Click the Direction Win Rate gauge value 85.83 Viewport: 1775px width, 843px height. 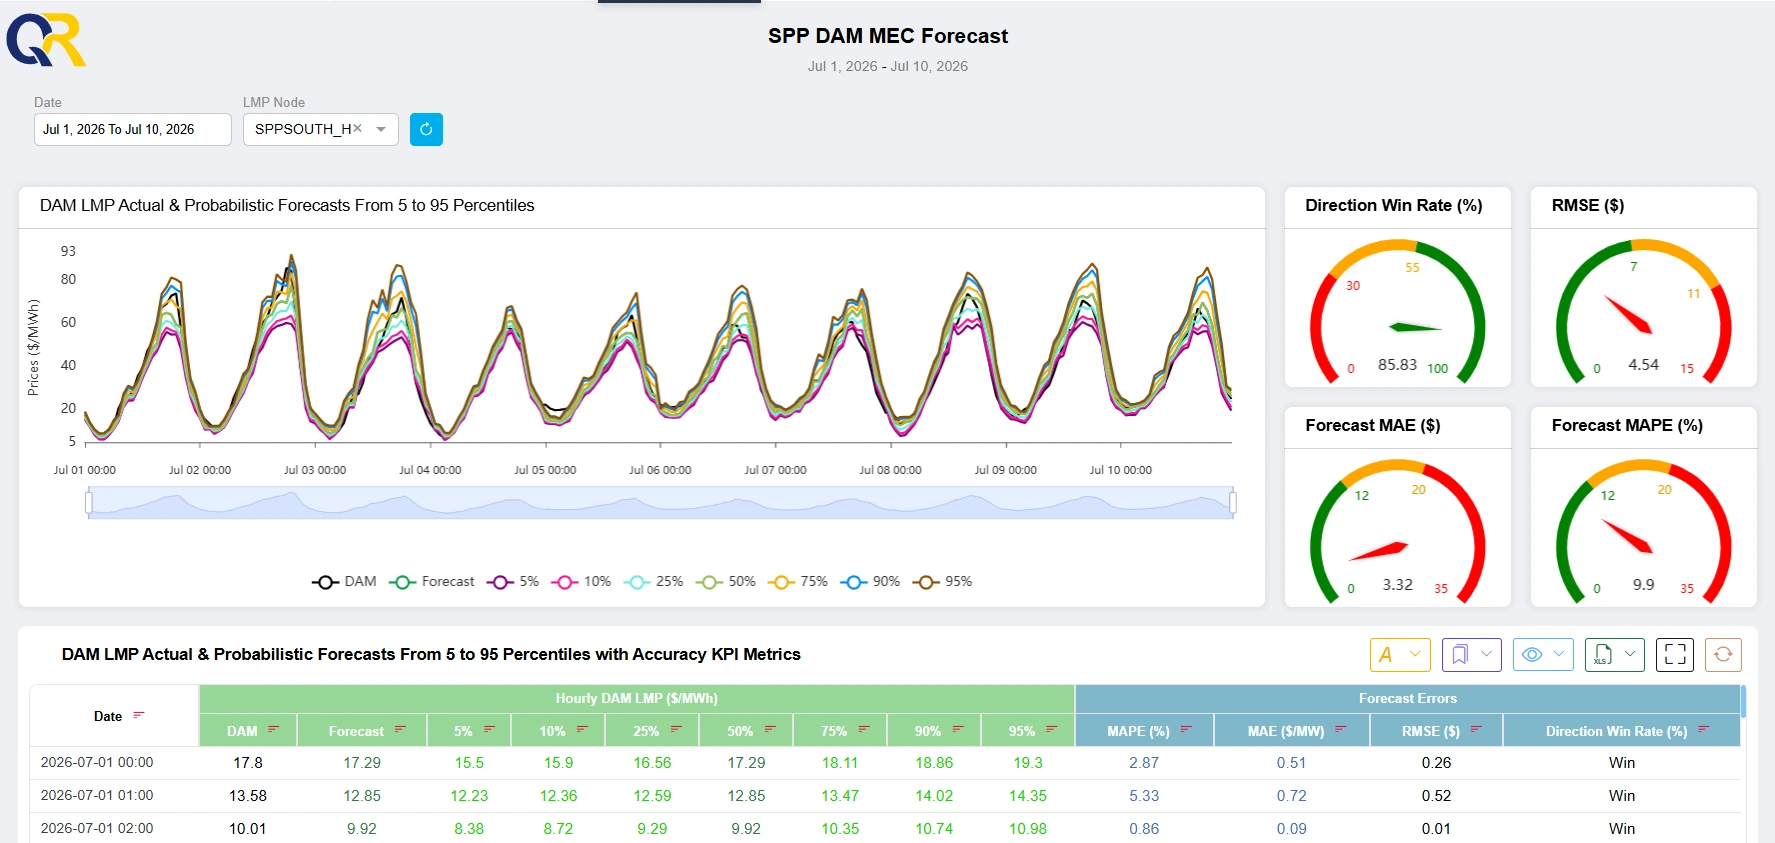1397,365
